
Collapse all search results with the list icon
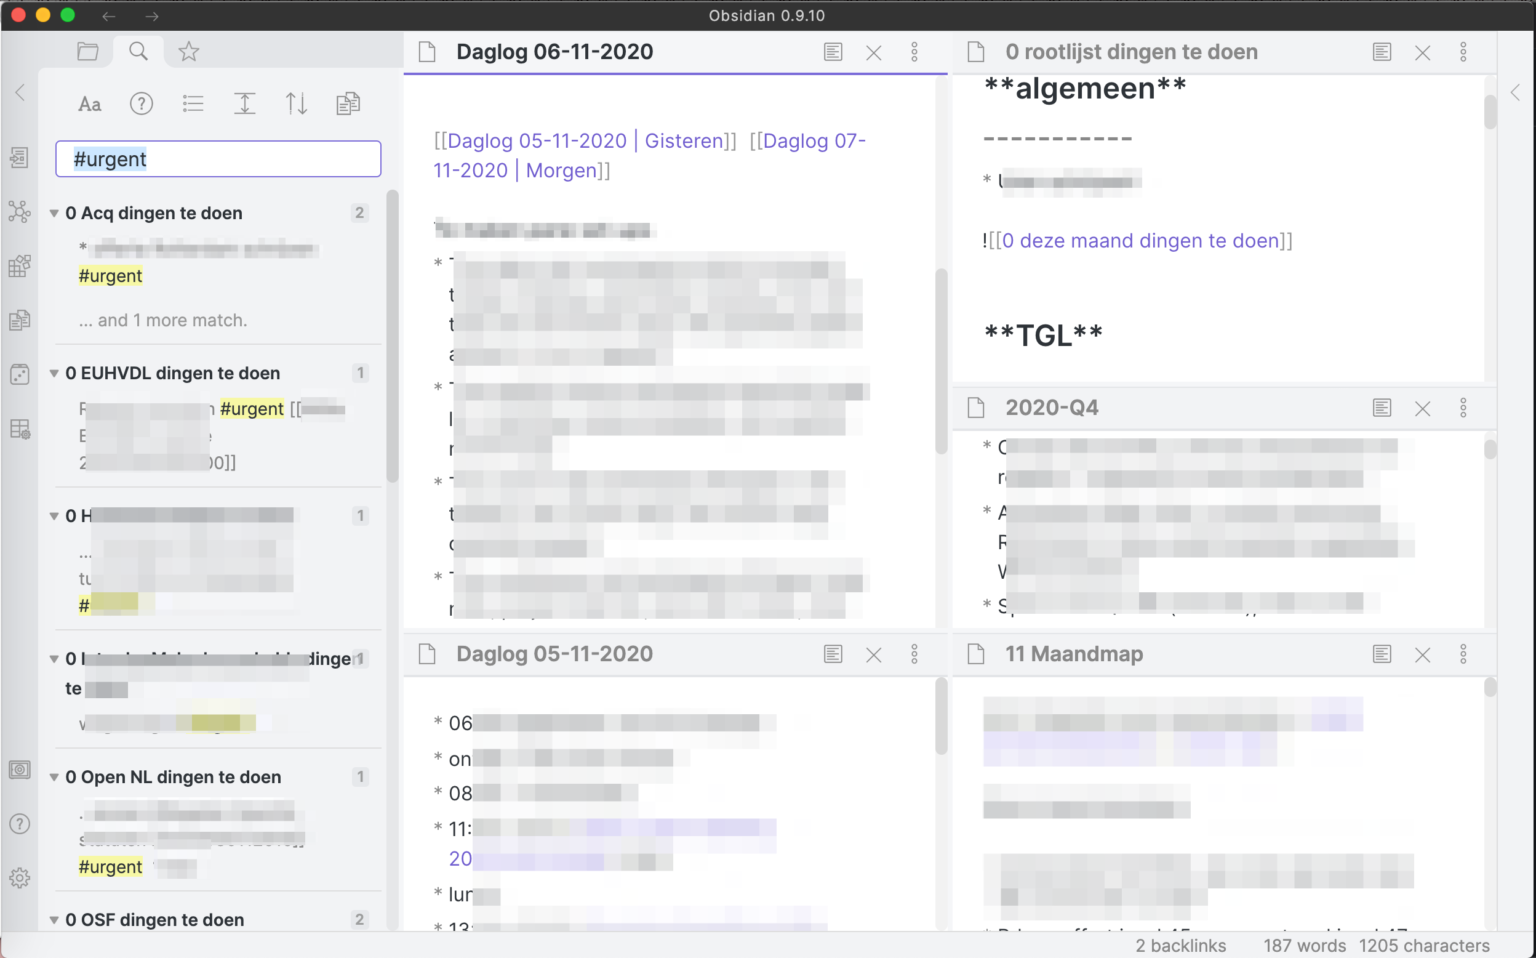click(x=193, y=103)
